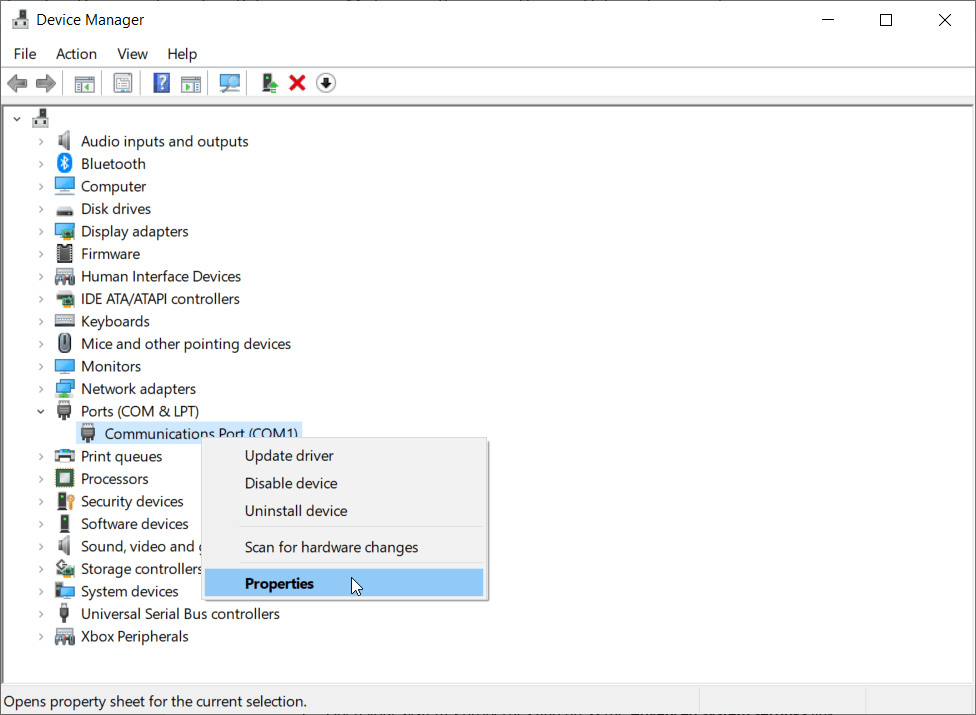Click the Device Manager title bar icon
976x715 pixels.
18,19
